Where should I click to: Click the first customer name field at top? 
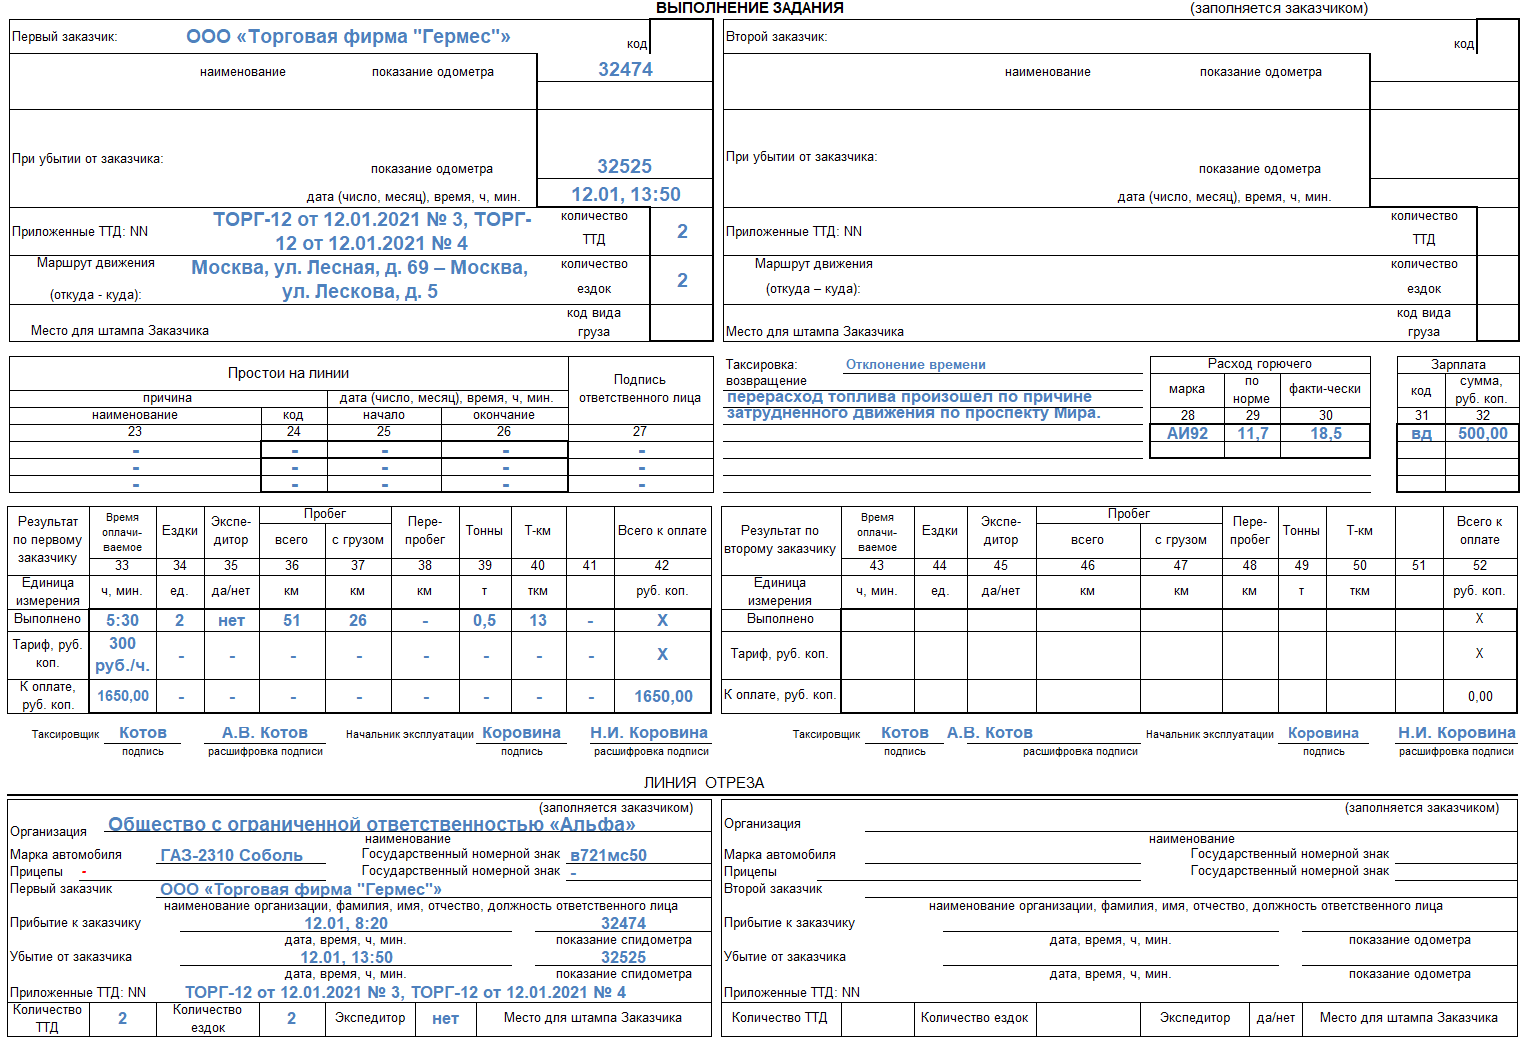pyautogui.click(x=348, y=37)
